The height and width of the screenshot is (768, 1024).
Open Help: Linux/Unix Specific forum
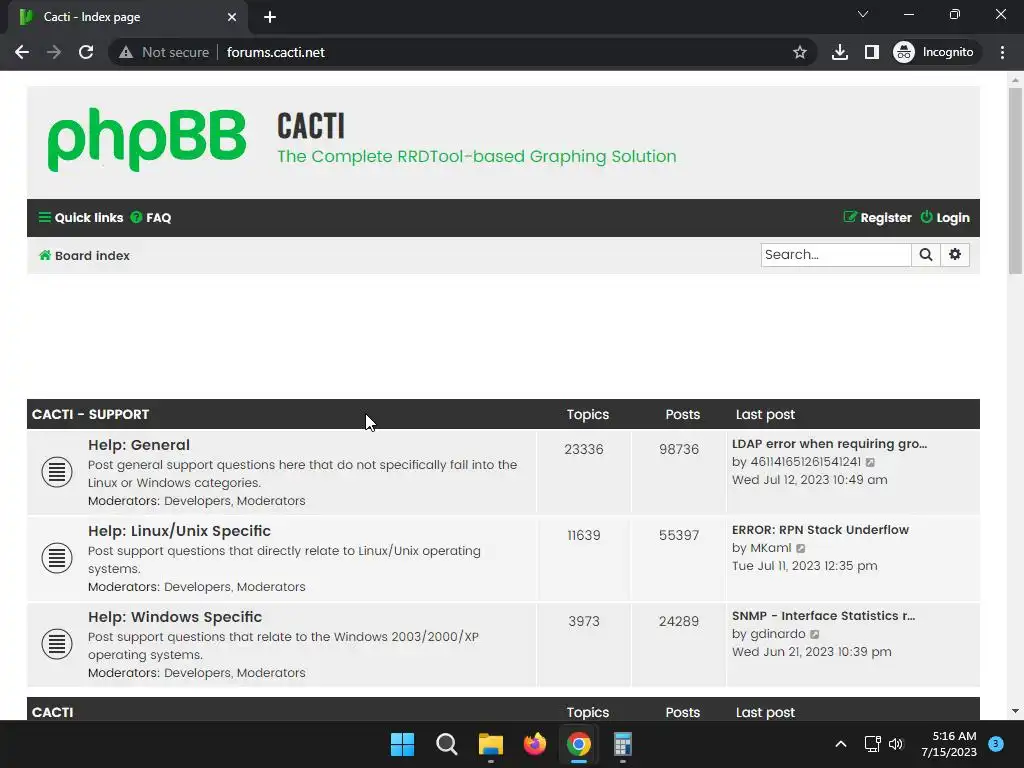180,531
